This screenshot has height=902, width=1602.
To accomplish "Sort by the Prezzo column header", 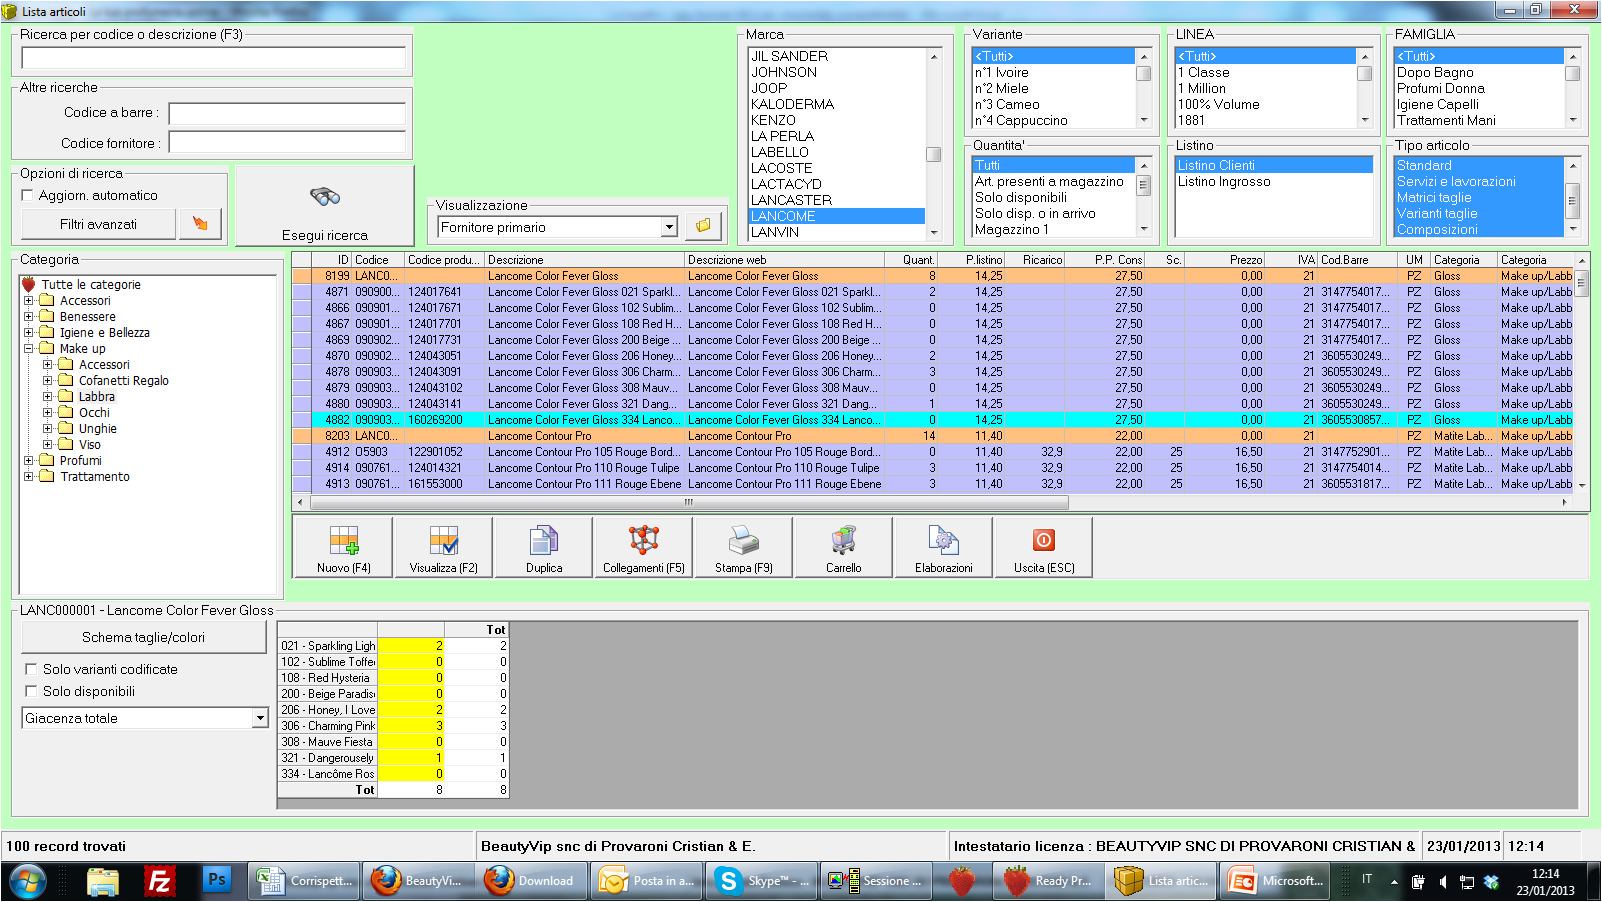I will (x=1225, y=259).
